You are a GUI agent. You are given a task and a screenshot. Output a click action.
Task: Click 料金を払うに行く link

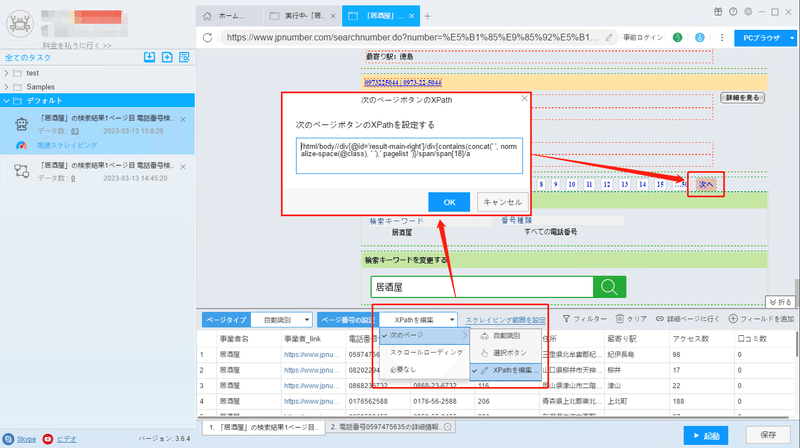[77, 45]
